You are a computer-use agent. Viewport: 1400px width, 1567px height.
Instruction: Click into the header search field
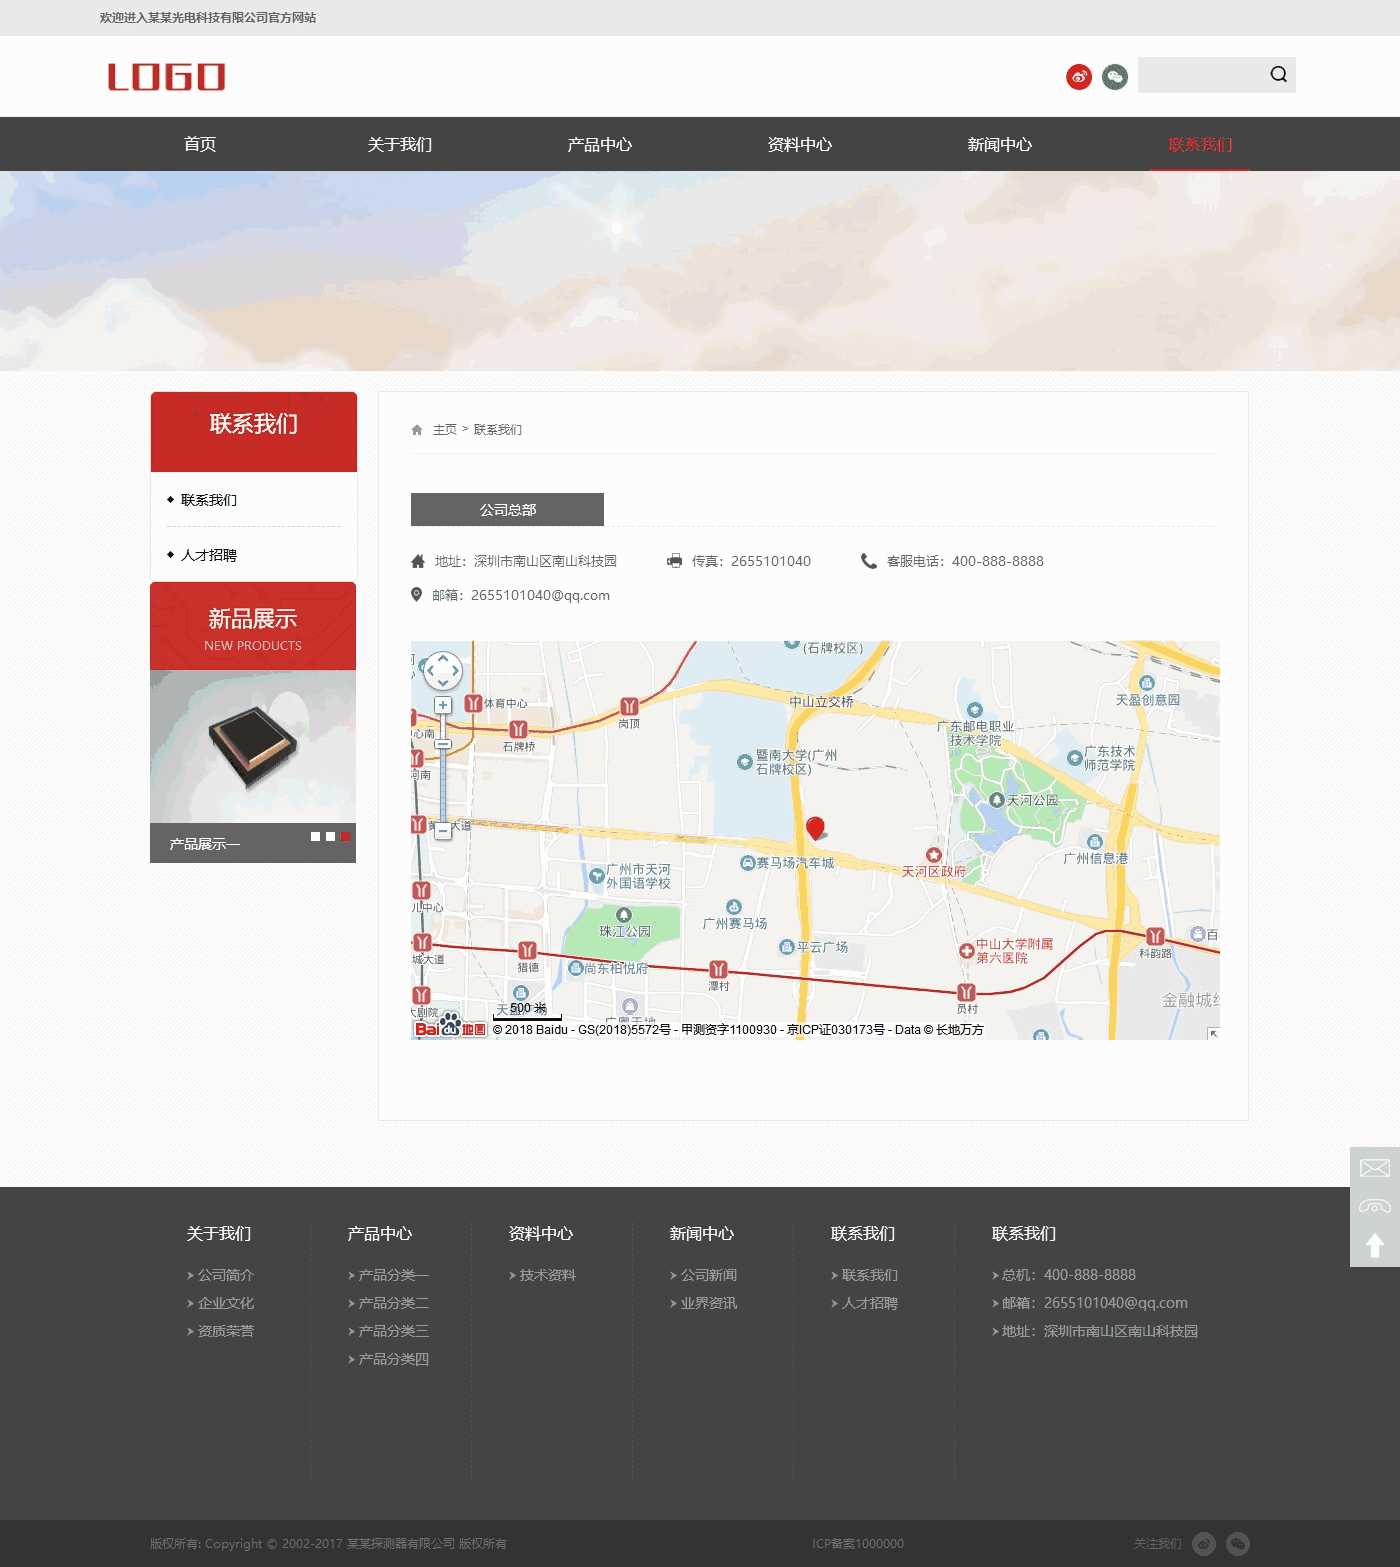(x=1200, y=75)
